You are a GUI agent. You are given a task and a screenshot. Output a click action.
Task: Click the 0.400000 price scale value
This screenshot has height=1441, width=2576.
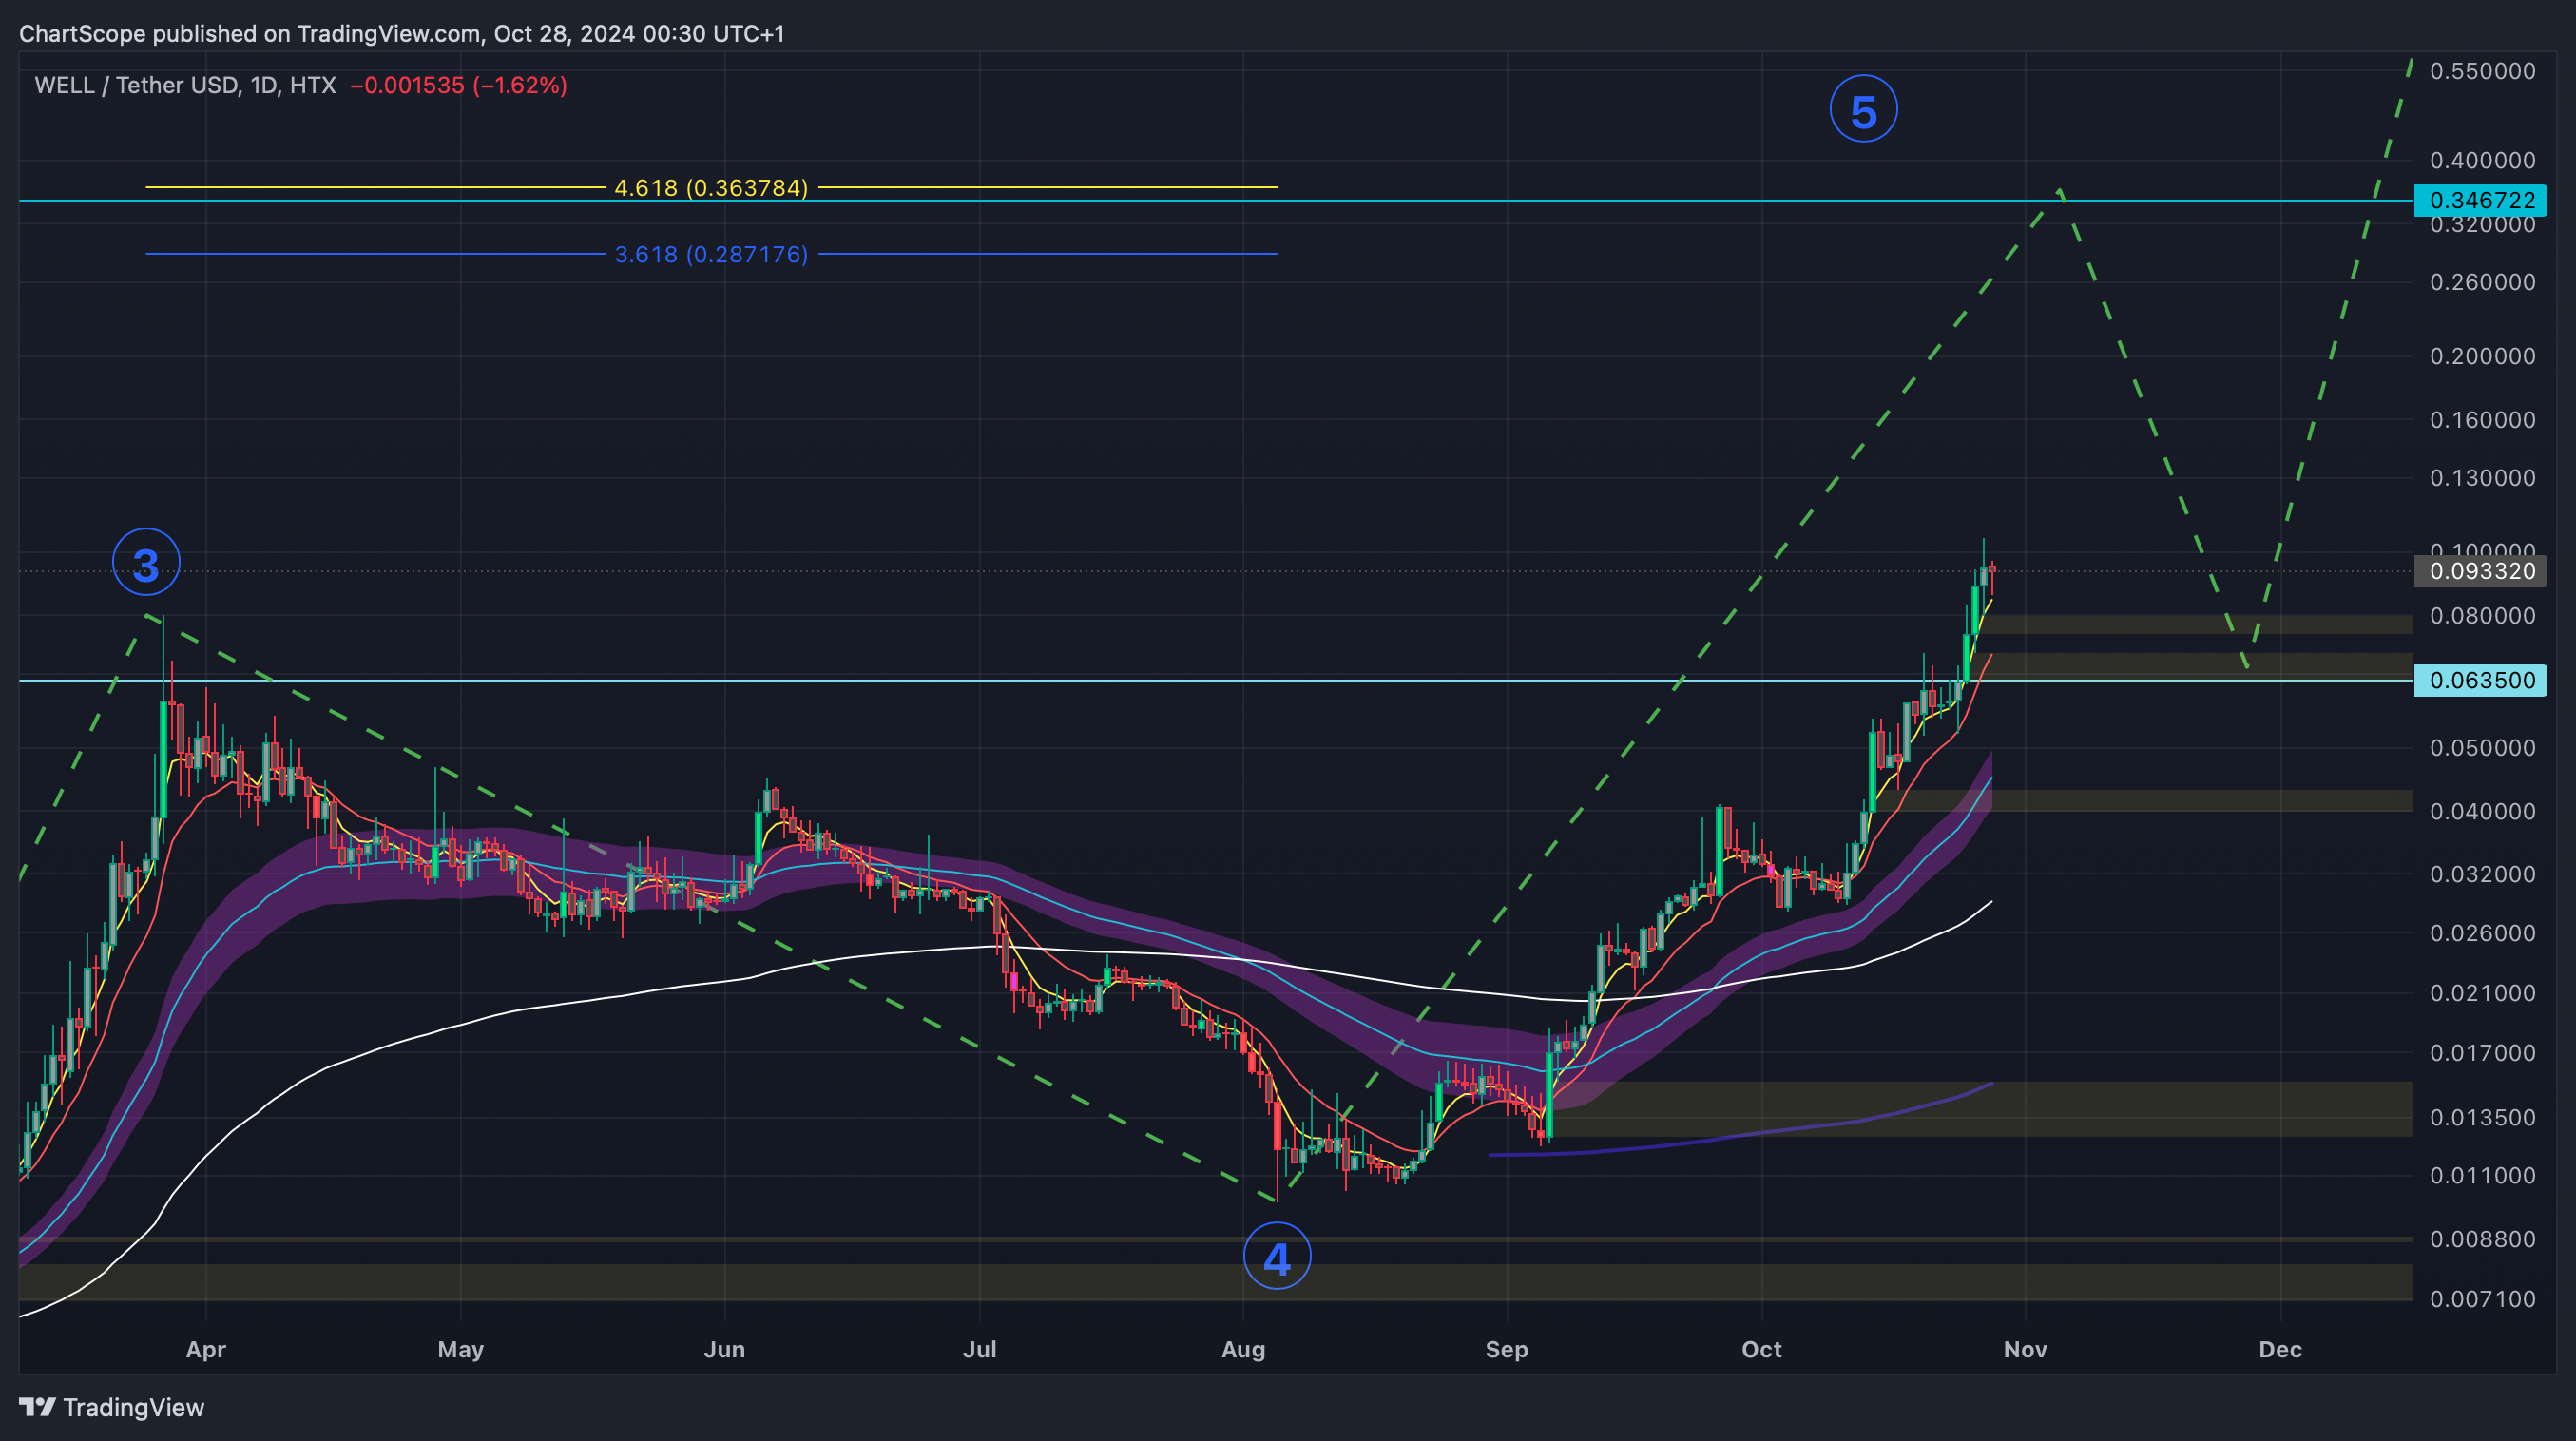(2483, 160)
